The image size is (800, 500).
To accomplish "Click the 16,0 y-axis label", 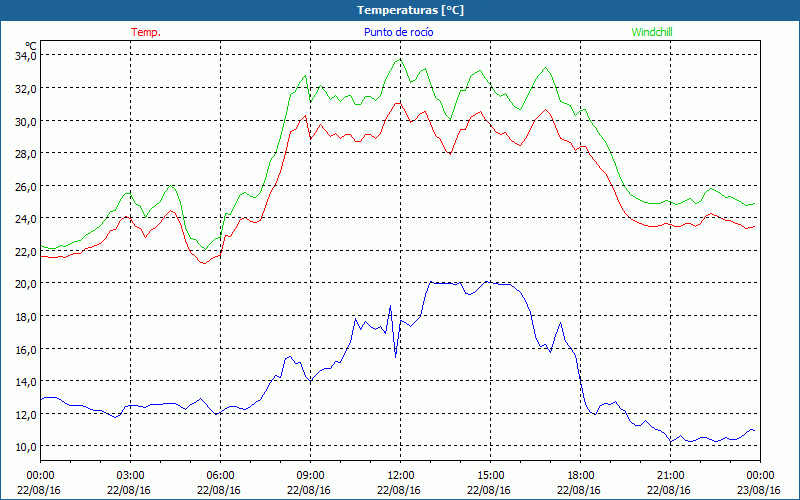I will 26,349.
